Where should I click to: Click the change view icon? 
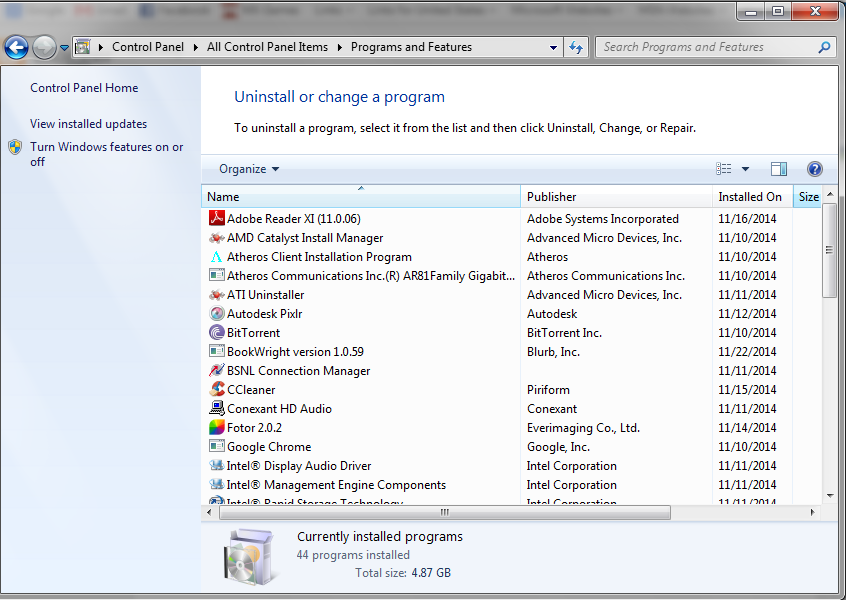click(724, 169)
